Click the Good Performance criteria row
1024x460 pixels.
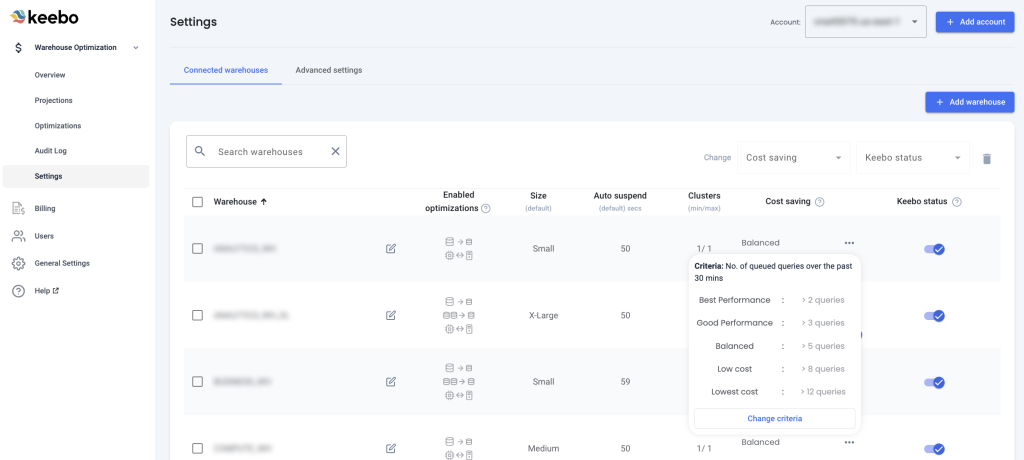click(772, 323)
